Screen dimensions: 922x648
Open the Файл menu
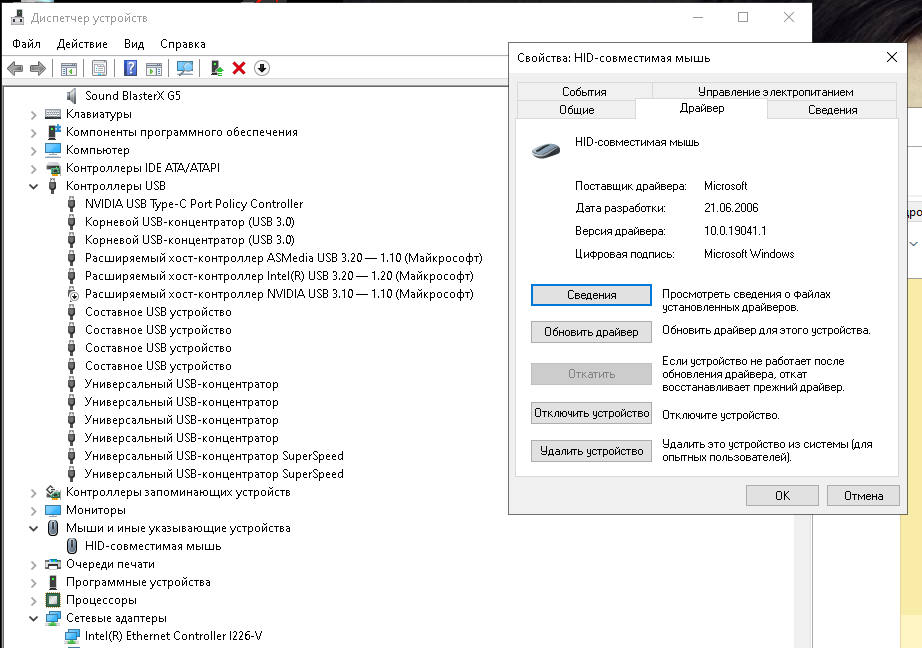26,44
